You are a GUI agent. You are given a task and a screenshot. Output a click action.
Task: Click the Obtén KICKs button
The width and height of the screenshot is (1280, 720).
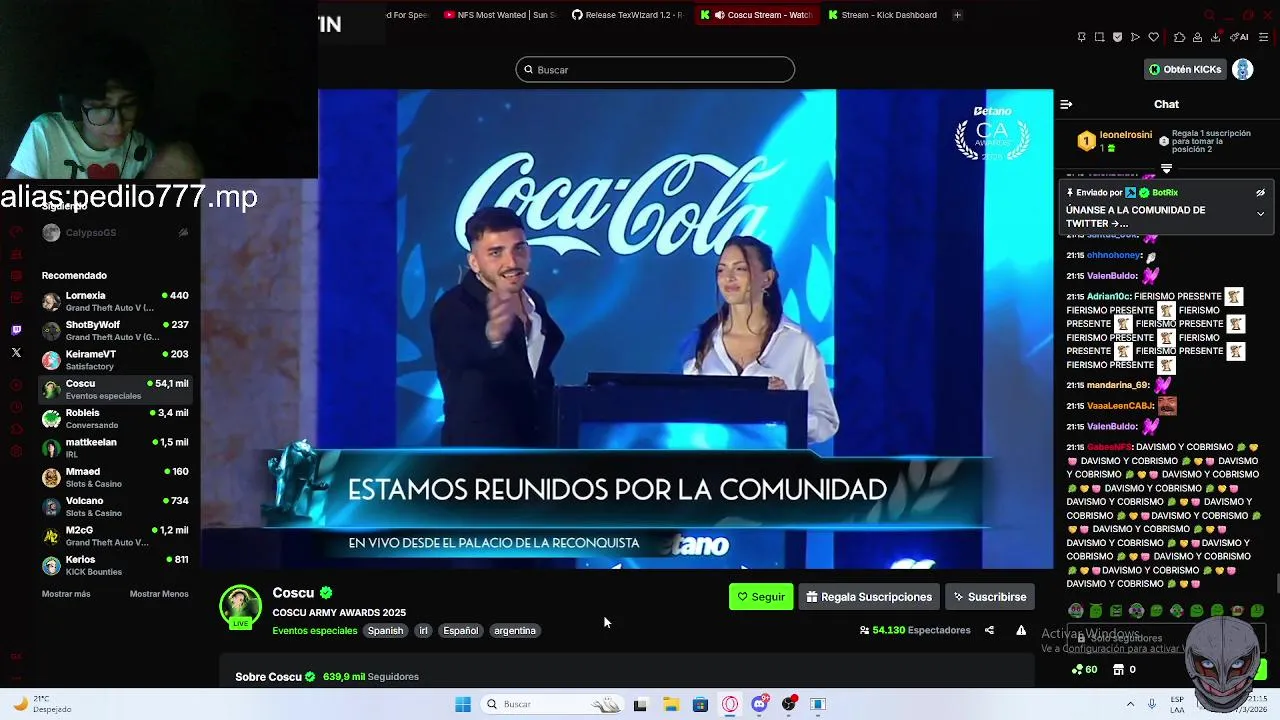(1185, 69)
